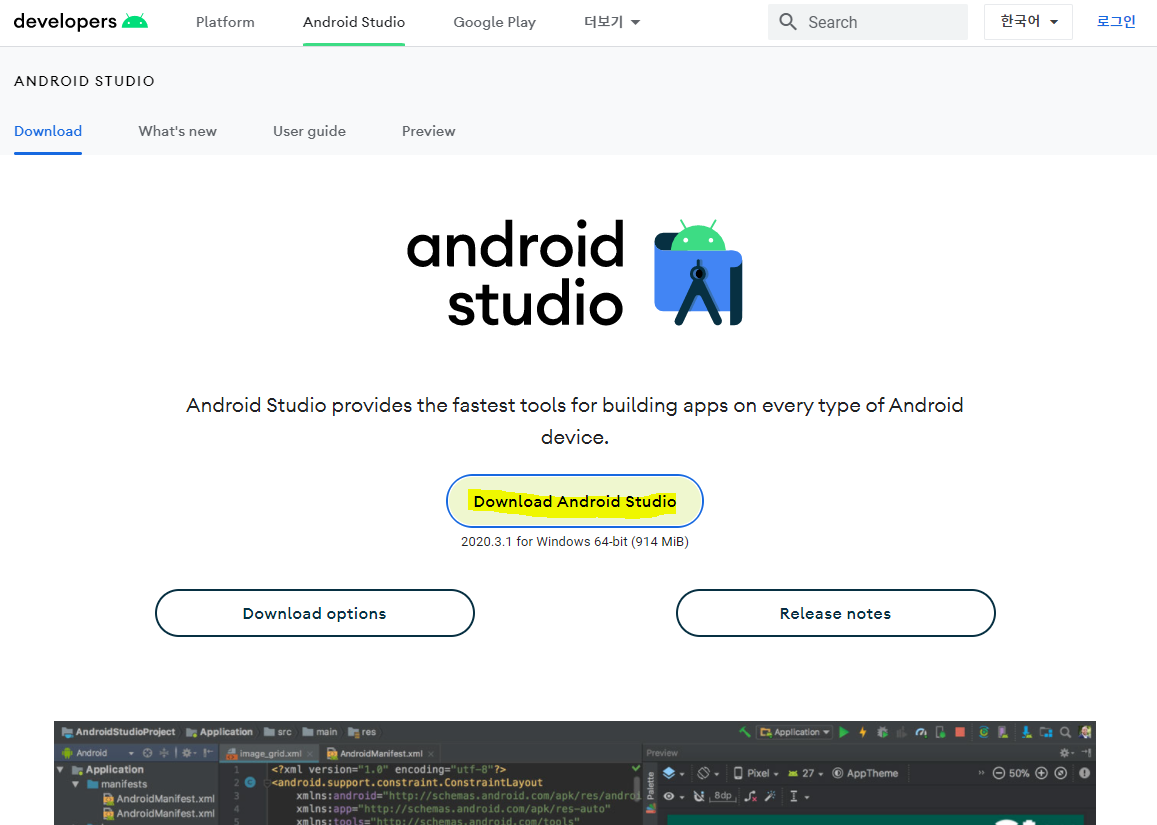The width and height of the screenshot is (1157, 825).
Task: Click the 'main' breadcrumb in IDE image
Action: pyautogui.click(x=320, y=732)
